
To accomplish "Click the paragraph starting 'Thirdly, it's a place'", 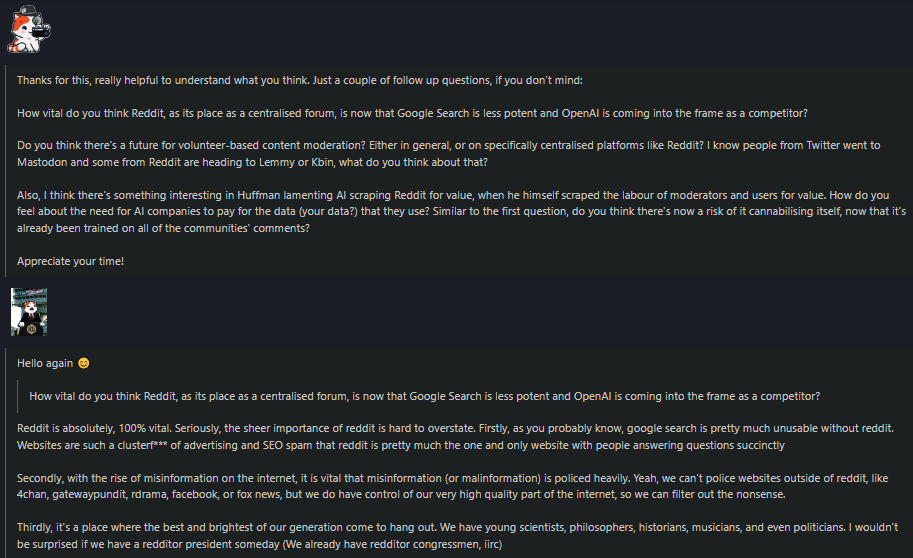I will [457, 535].
